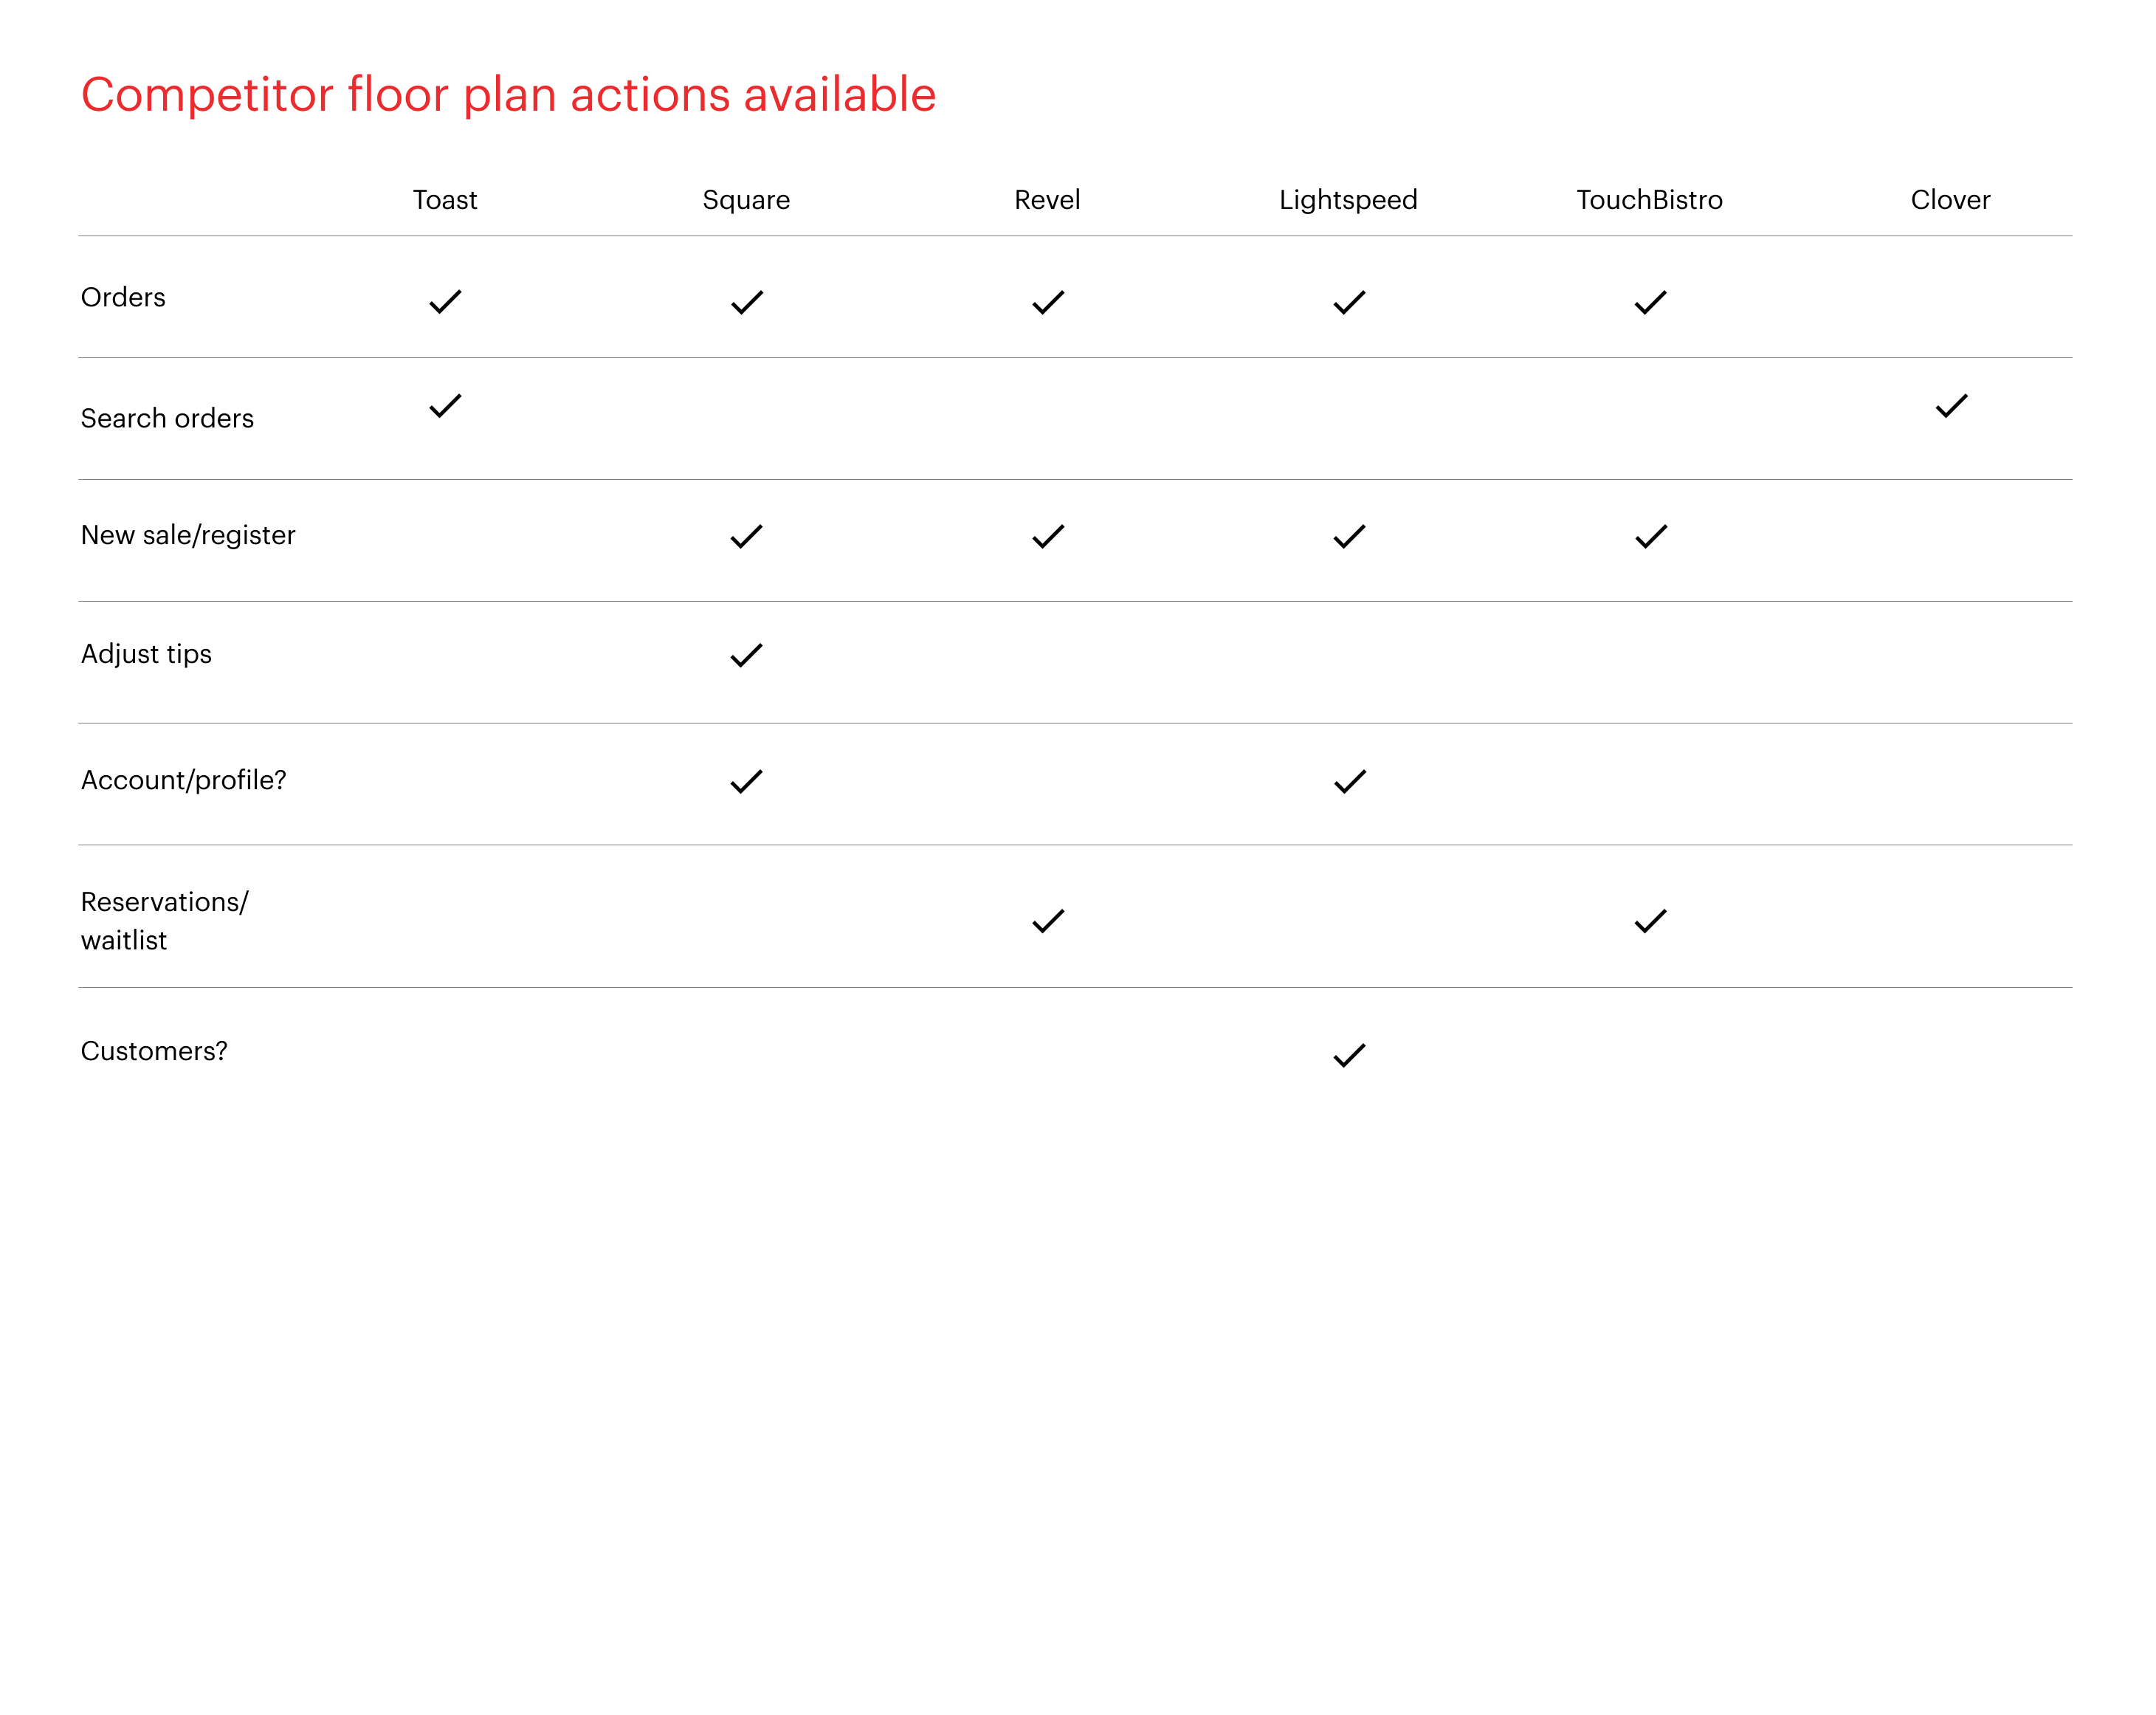The height and width of the screenshot is (1715, 2156).
Task: Click the checkmark for Toast in Orders row
Action: (445, 302)
